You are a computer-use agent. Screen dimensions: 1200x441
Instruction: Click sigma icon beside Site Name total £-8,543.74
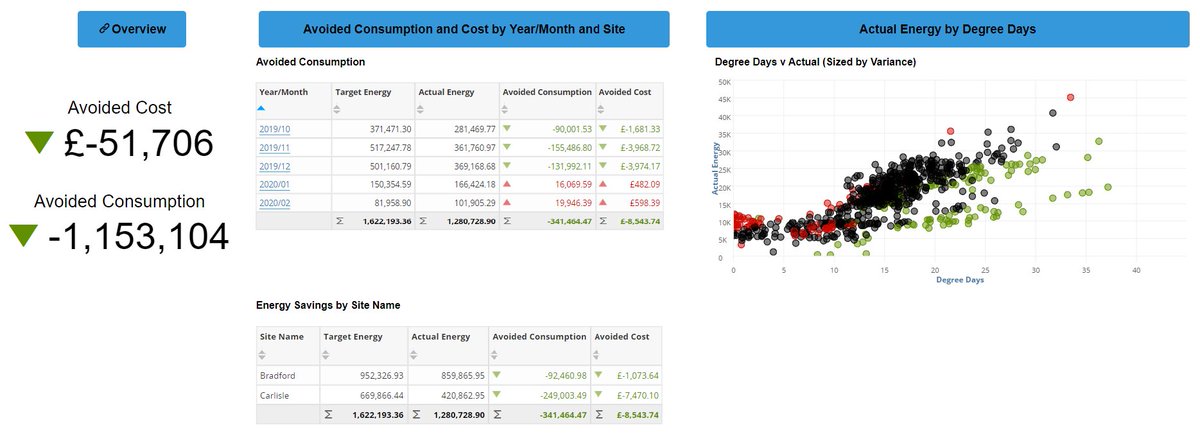tap(598, 413)
